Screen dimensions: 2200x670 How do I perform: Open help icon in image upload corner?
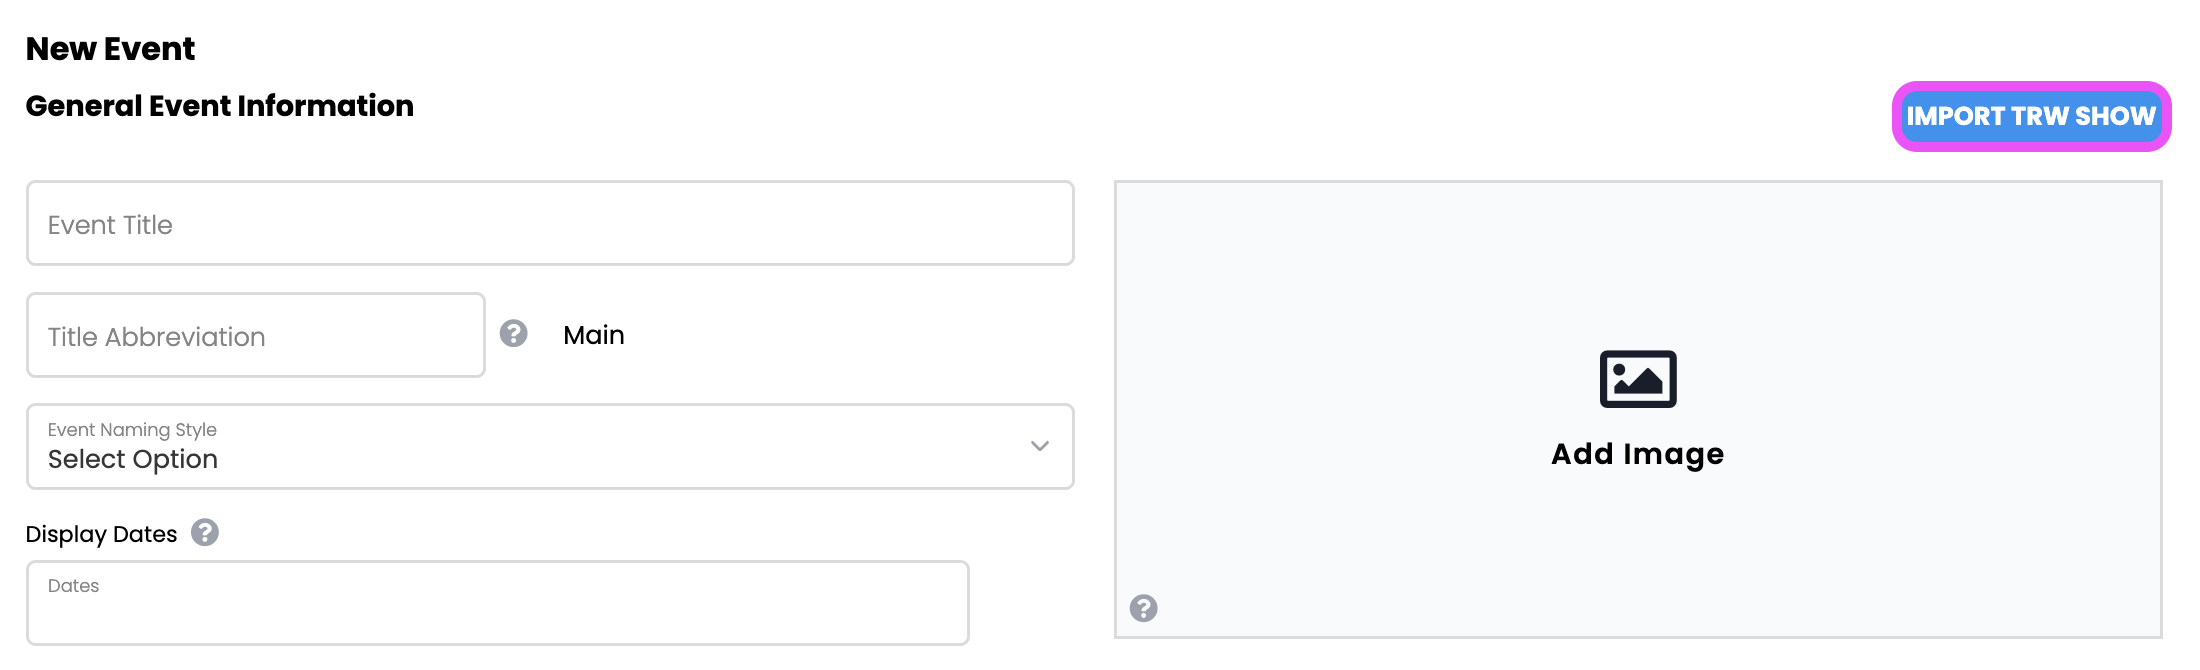pos(1143,608)
